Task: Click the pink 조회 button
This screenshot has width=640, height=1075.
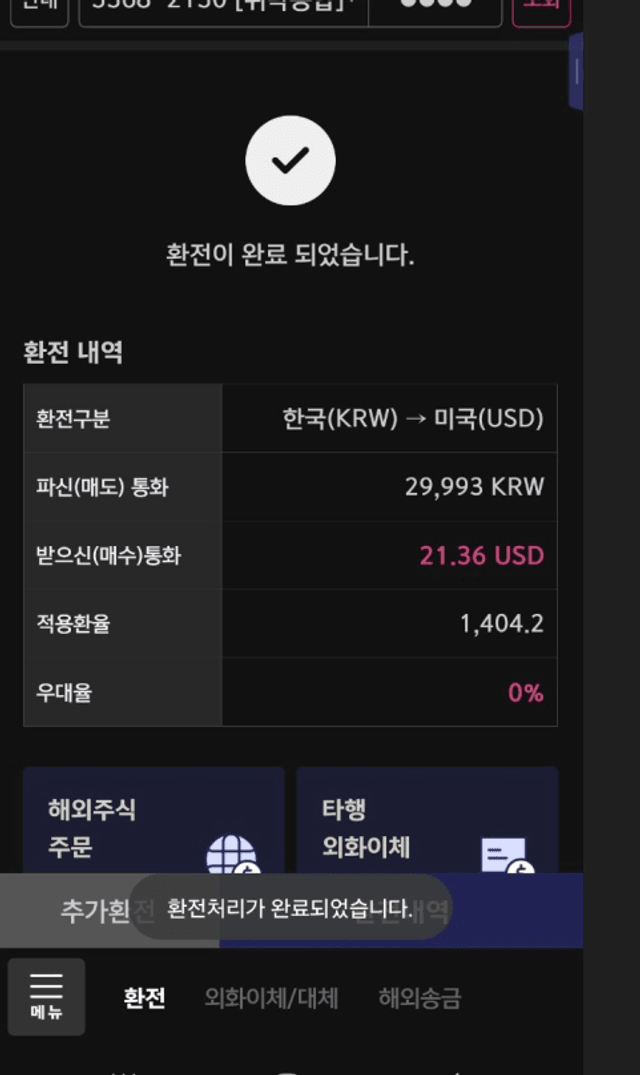Action: 541,8
